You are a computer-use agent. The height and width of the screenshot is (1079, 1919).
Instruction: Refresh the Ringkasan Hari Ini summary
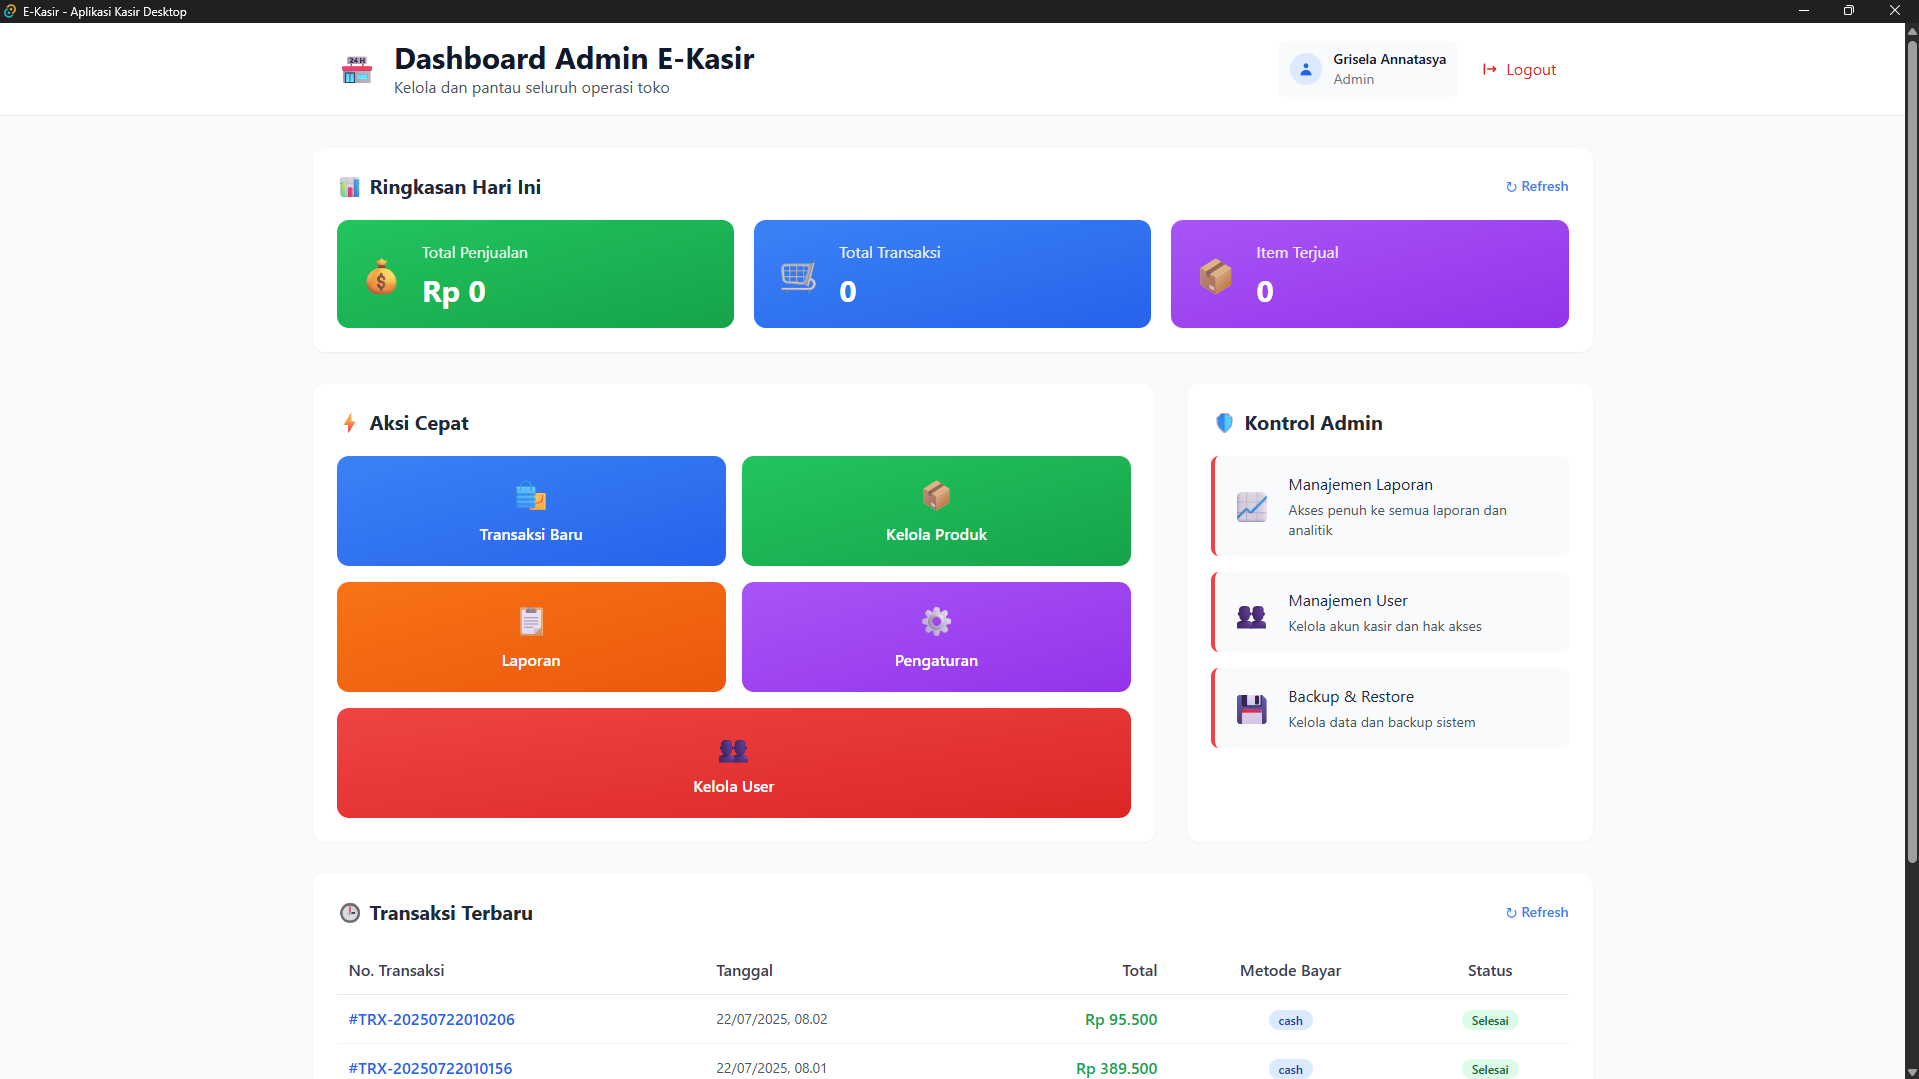click(x=1537, y=187)
